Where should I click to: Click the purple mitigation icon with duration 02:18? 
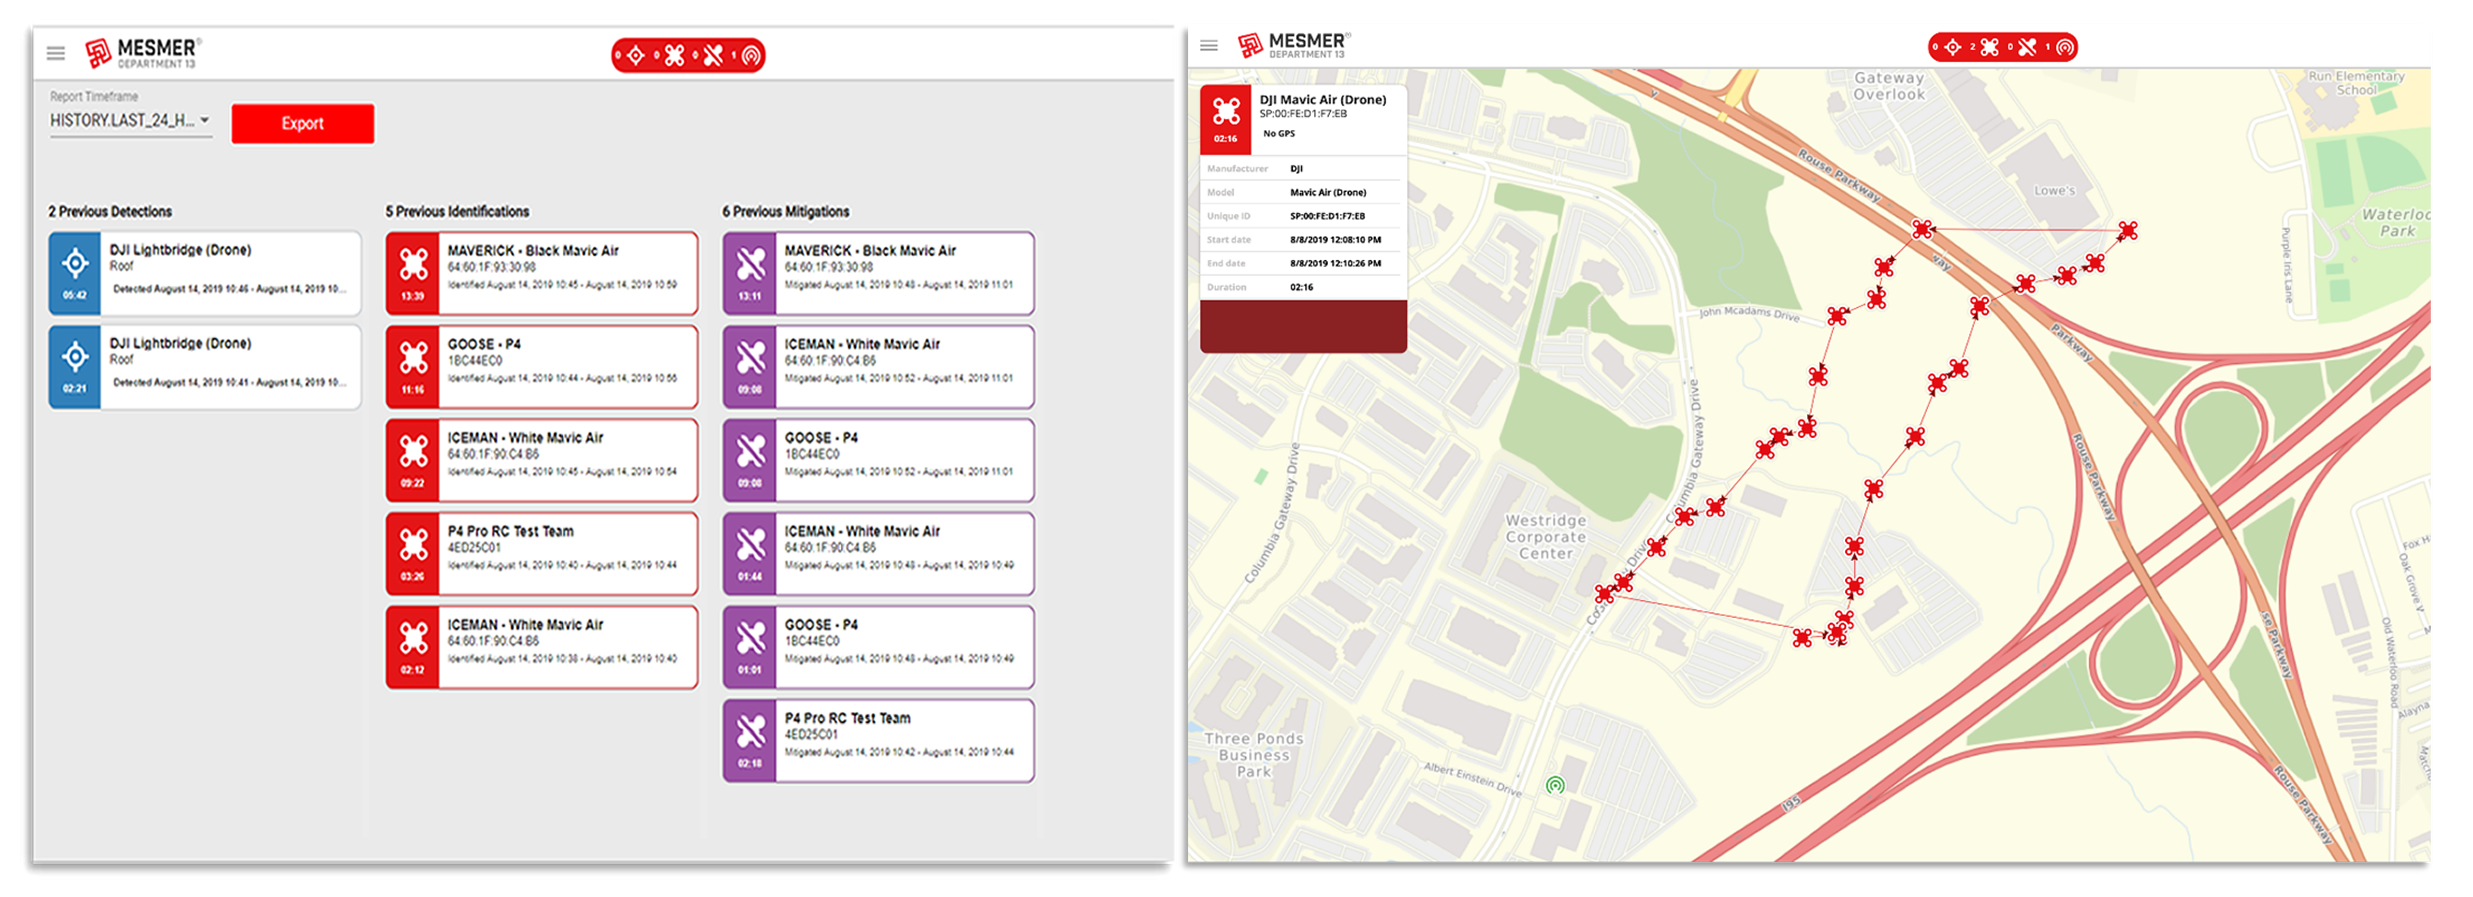tap(750, 731)
